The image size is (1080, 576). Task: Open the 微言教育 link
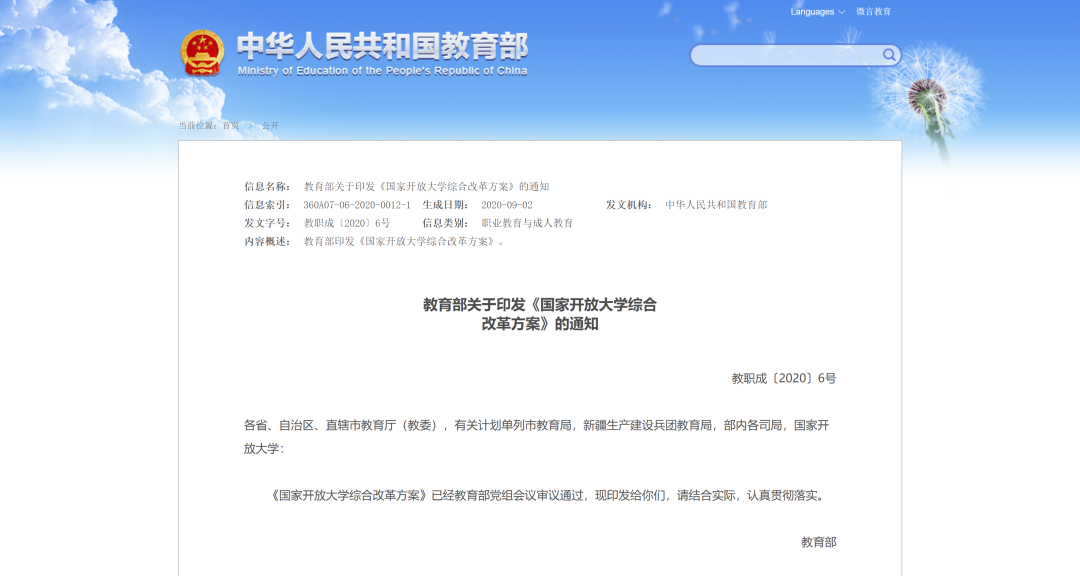click(873, 12)
